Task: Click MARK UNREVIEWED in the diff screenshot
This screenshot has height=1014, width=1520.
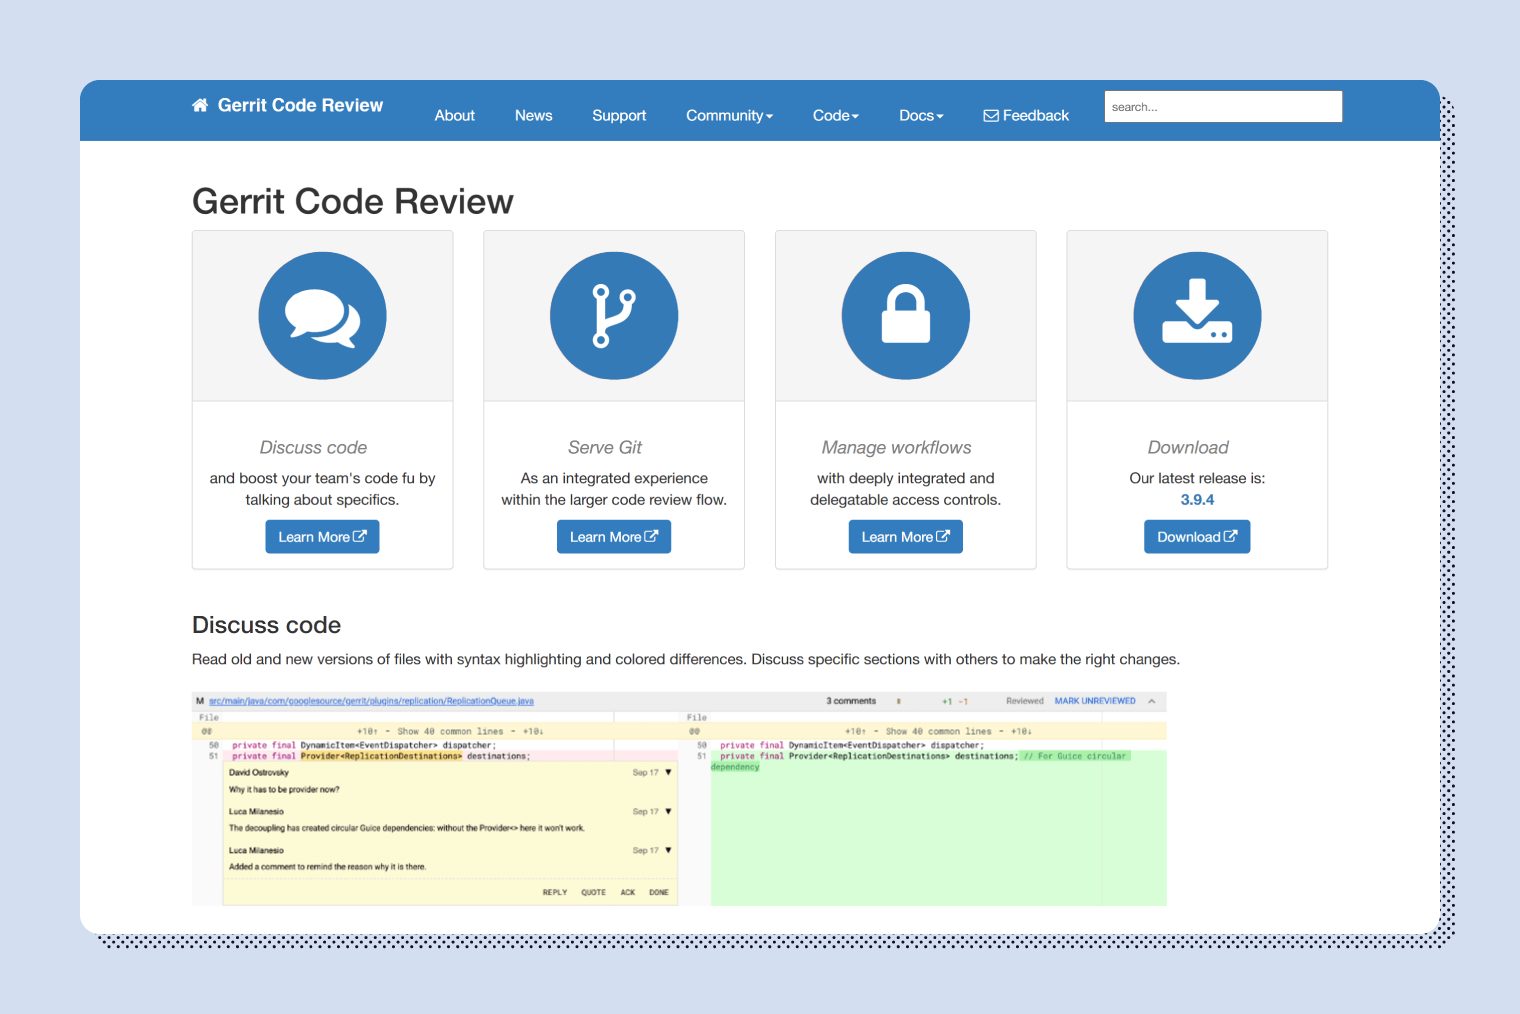Action: pyautogui.click(x=1095, y=701)
